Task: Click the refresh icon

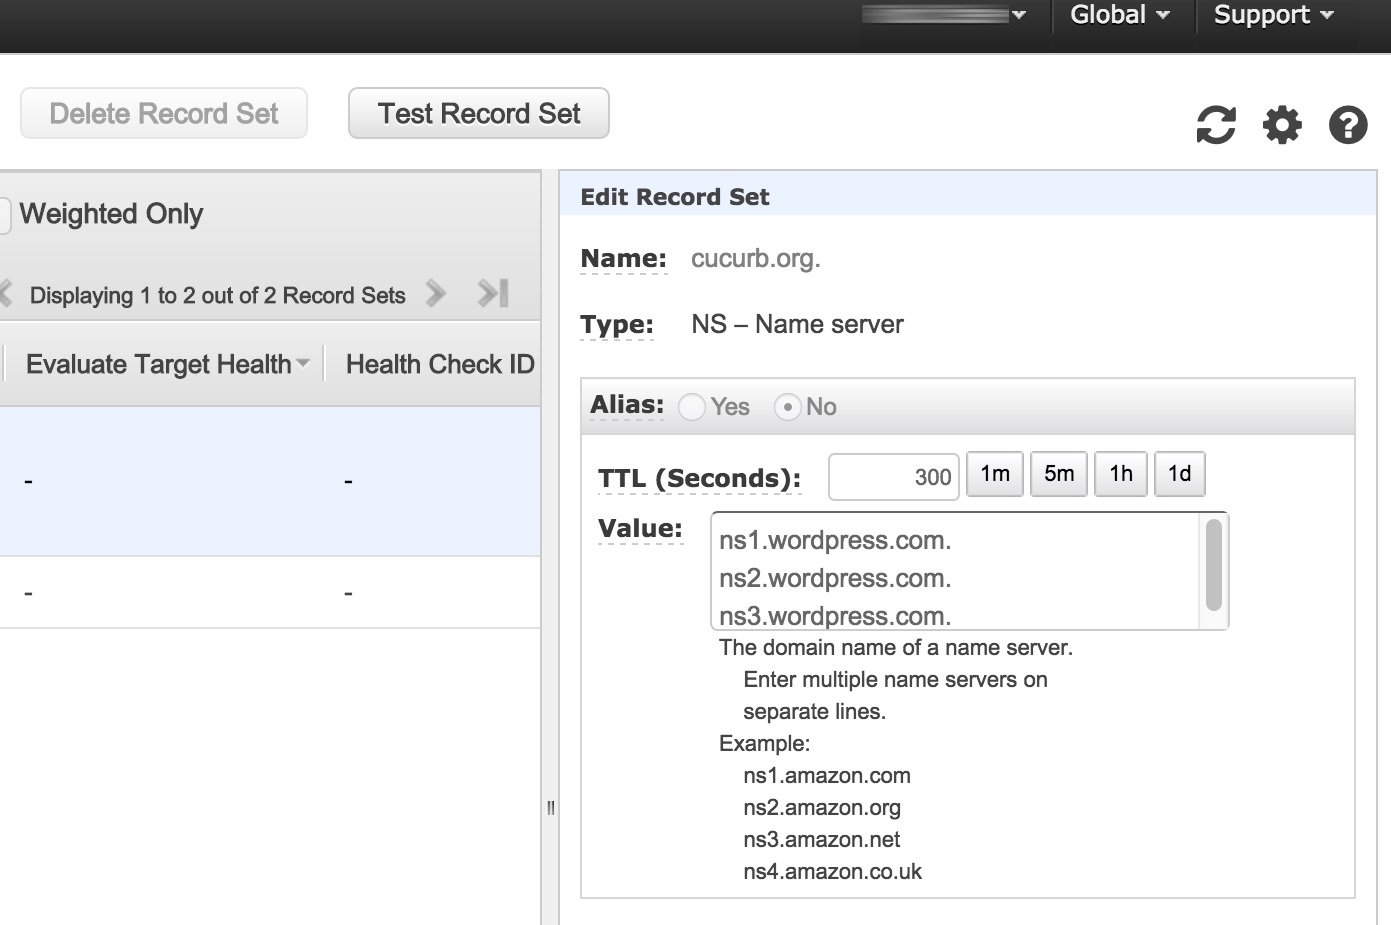Action: tap(1216, 125)
